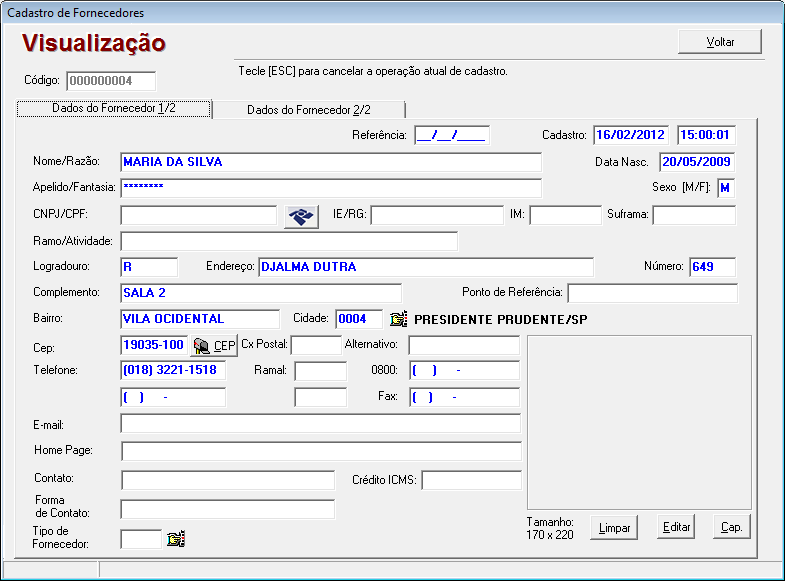
Task: Click the empty photo preview area
Action: pos(639,421)
